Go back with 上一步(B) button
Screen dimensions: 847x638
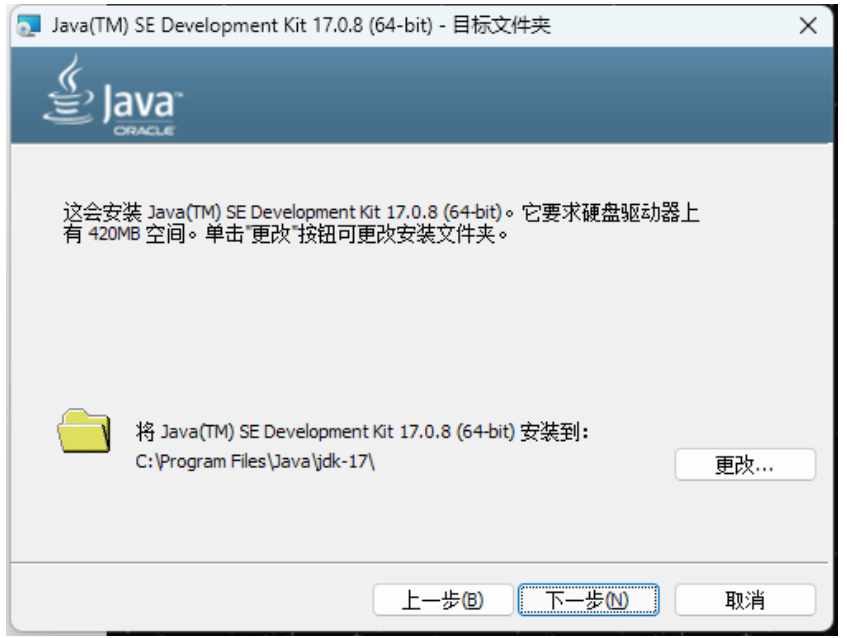coord(442,599)
